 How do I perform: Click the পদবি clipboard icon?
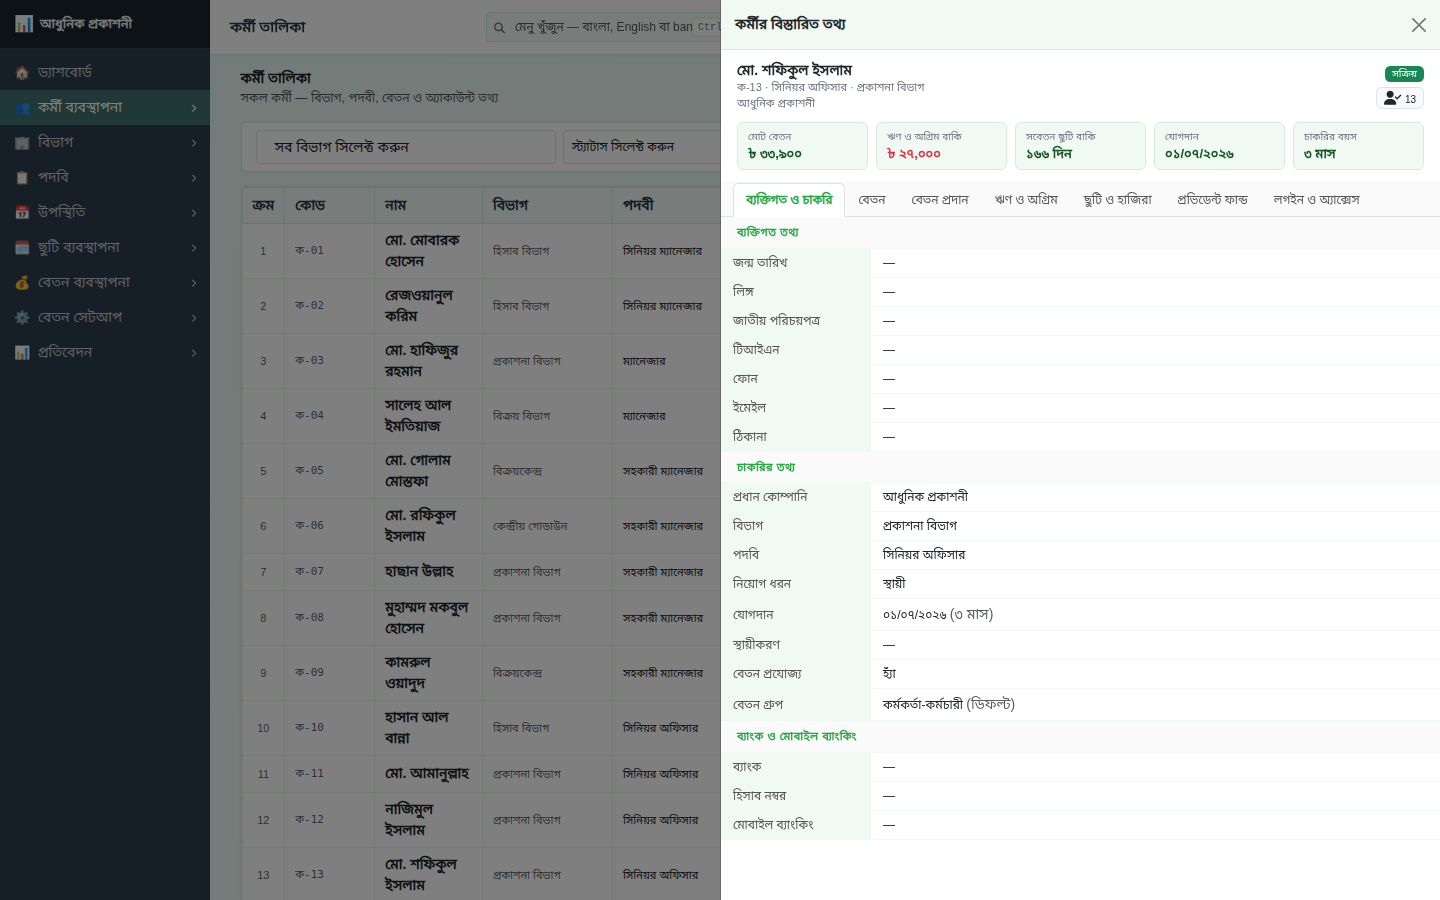(22, 178)
